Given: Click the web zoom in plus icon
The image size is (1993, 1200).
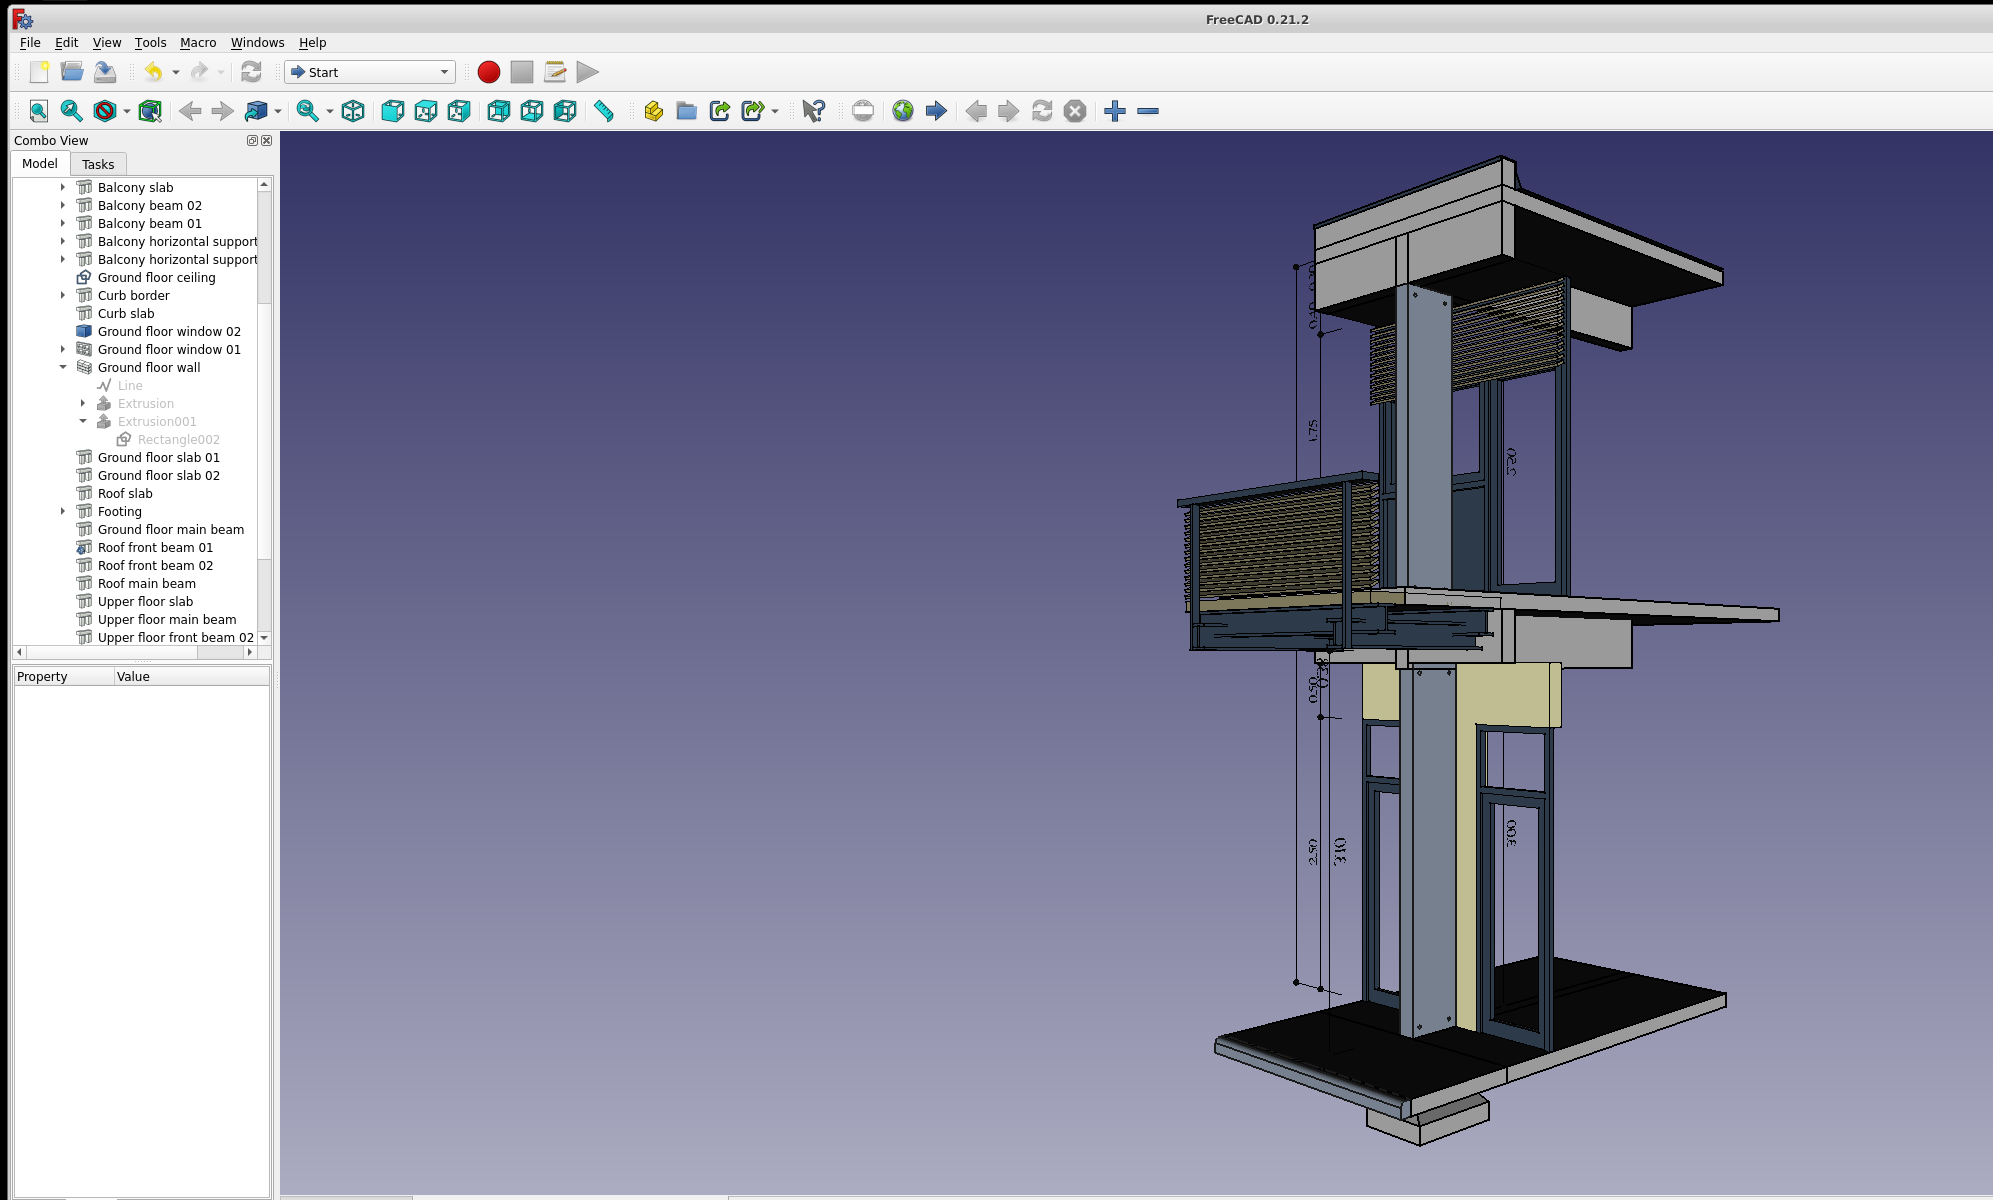Looking at the screenshot, I should click(1115, 111).
